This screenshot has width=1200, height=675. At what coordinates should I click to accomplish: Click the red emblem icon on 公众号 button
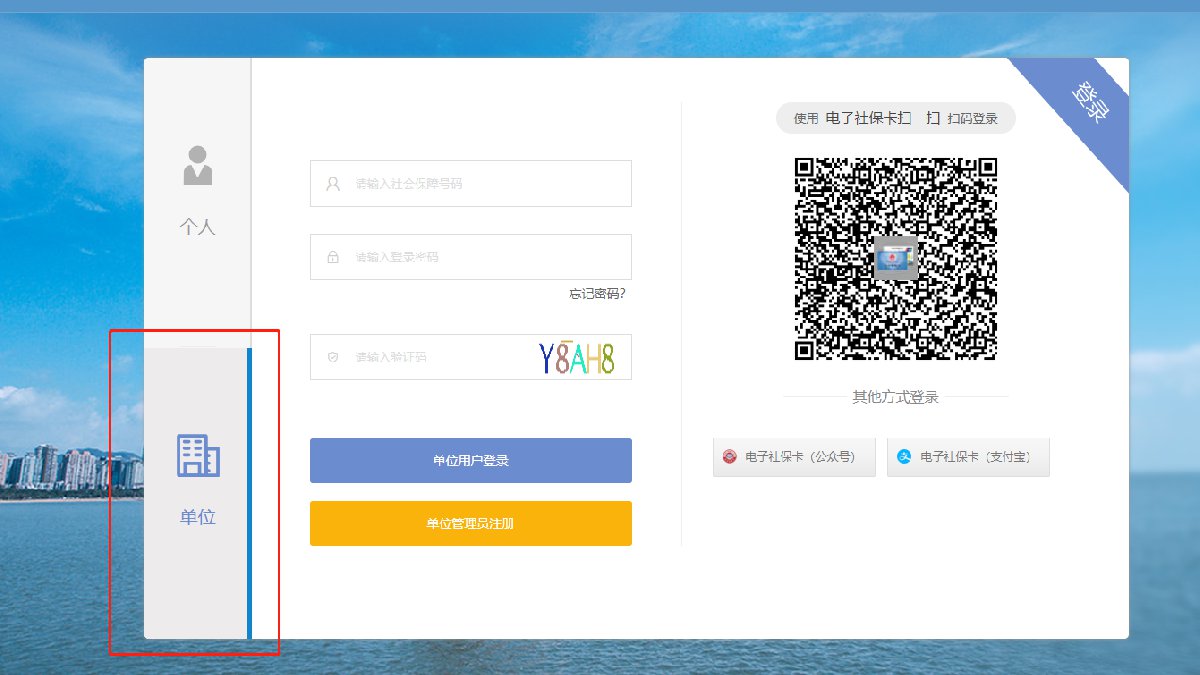[x=730, y=457]
